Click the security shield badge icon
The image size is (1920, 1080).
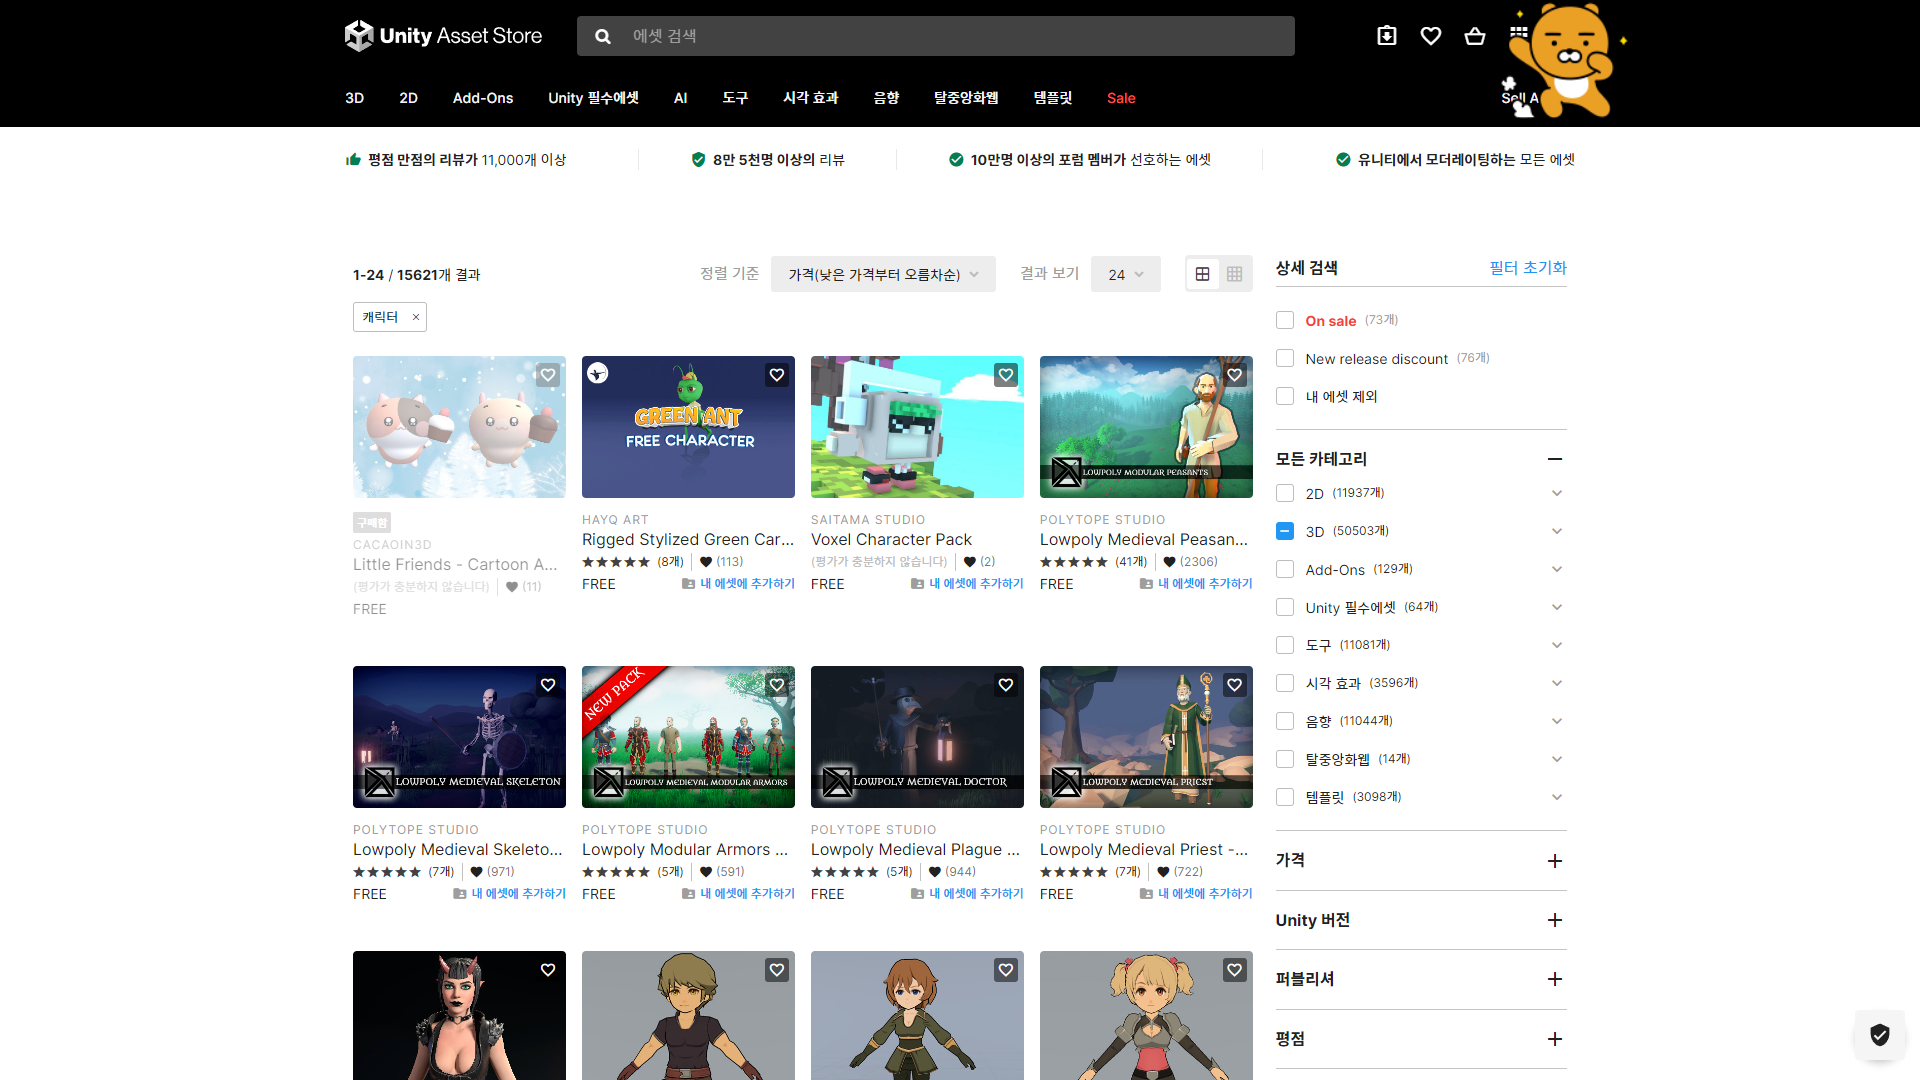point(1879,1035)
